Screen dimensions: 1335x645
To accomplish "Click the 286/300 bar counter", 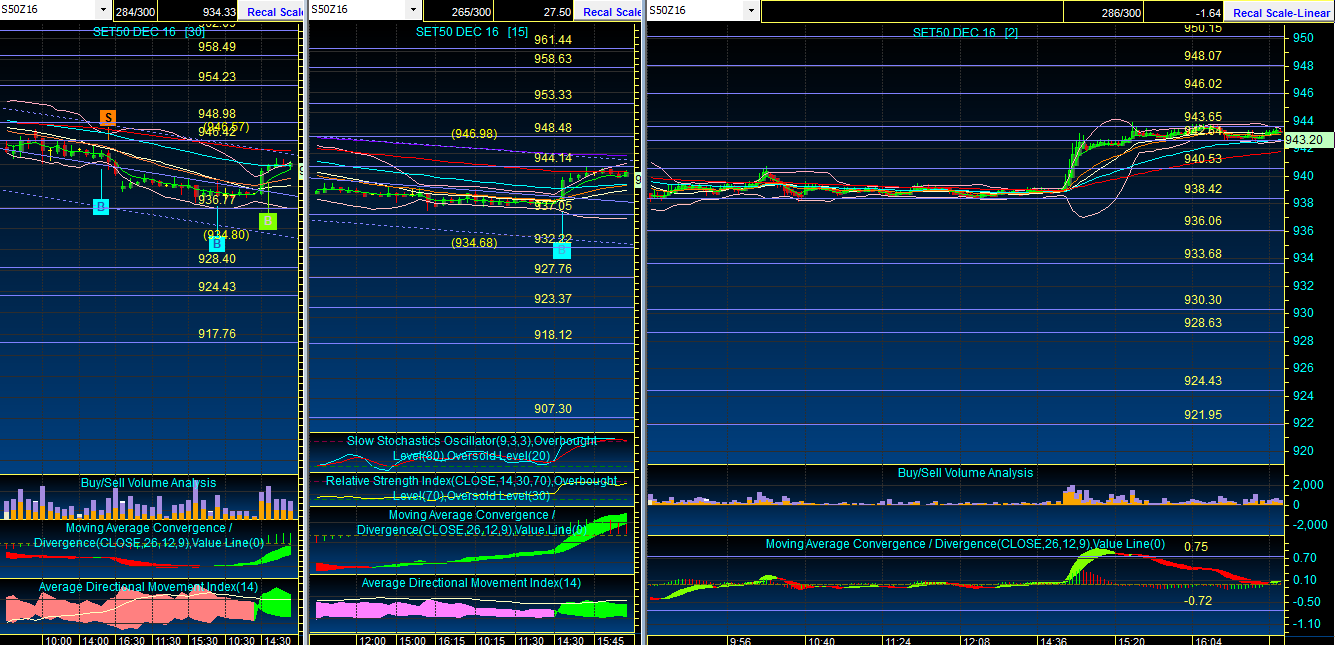I will [1120, 13].
